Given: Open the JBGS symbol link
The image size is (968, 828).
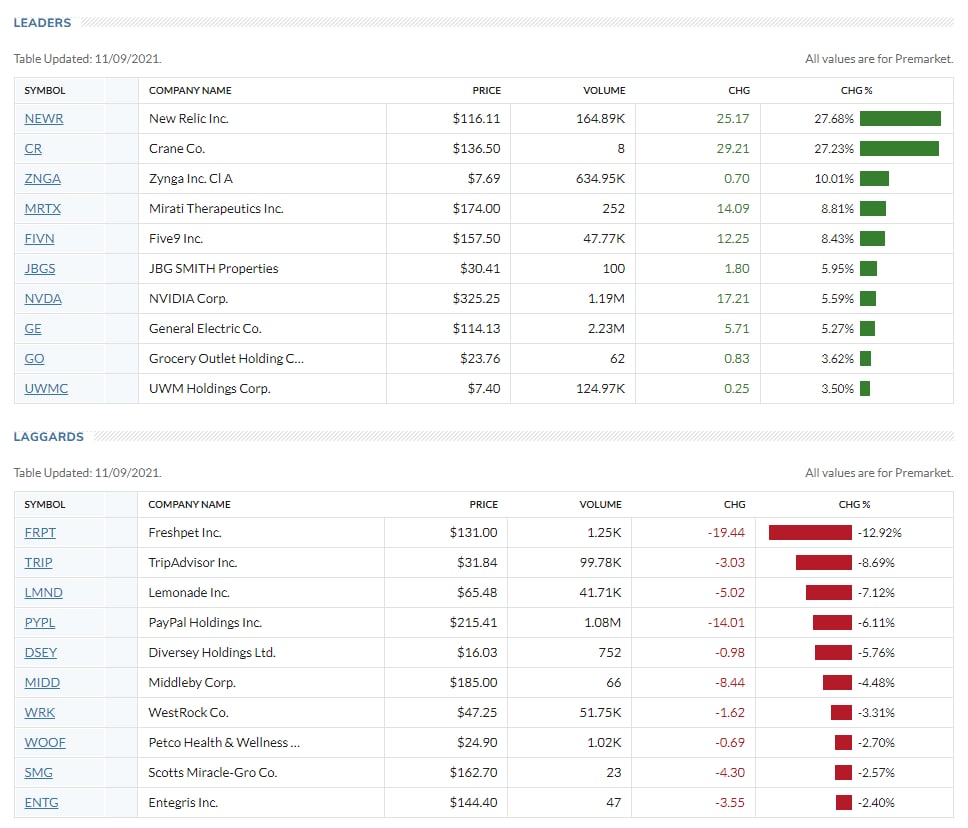Looking at the screenshot, I should [40, 269].
